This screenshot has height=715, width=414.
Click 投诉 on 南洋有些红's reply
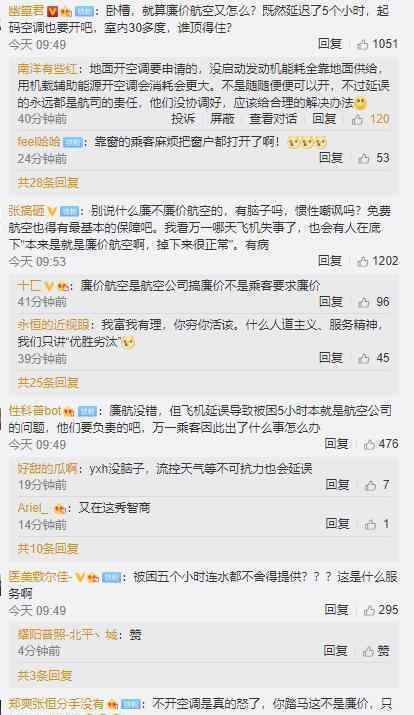tap(183, 119)
